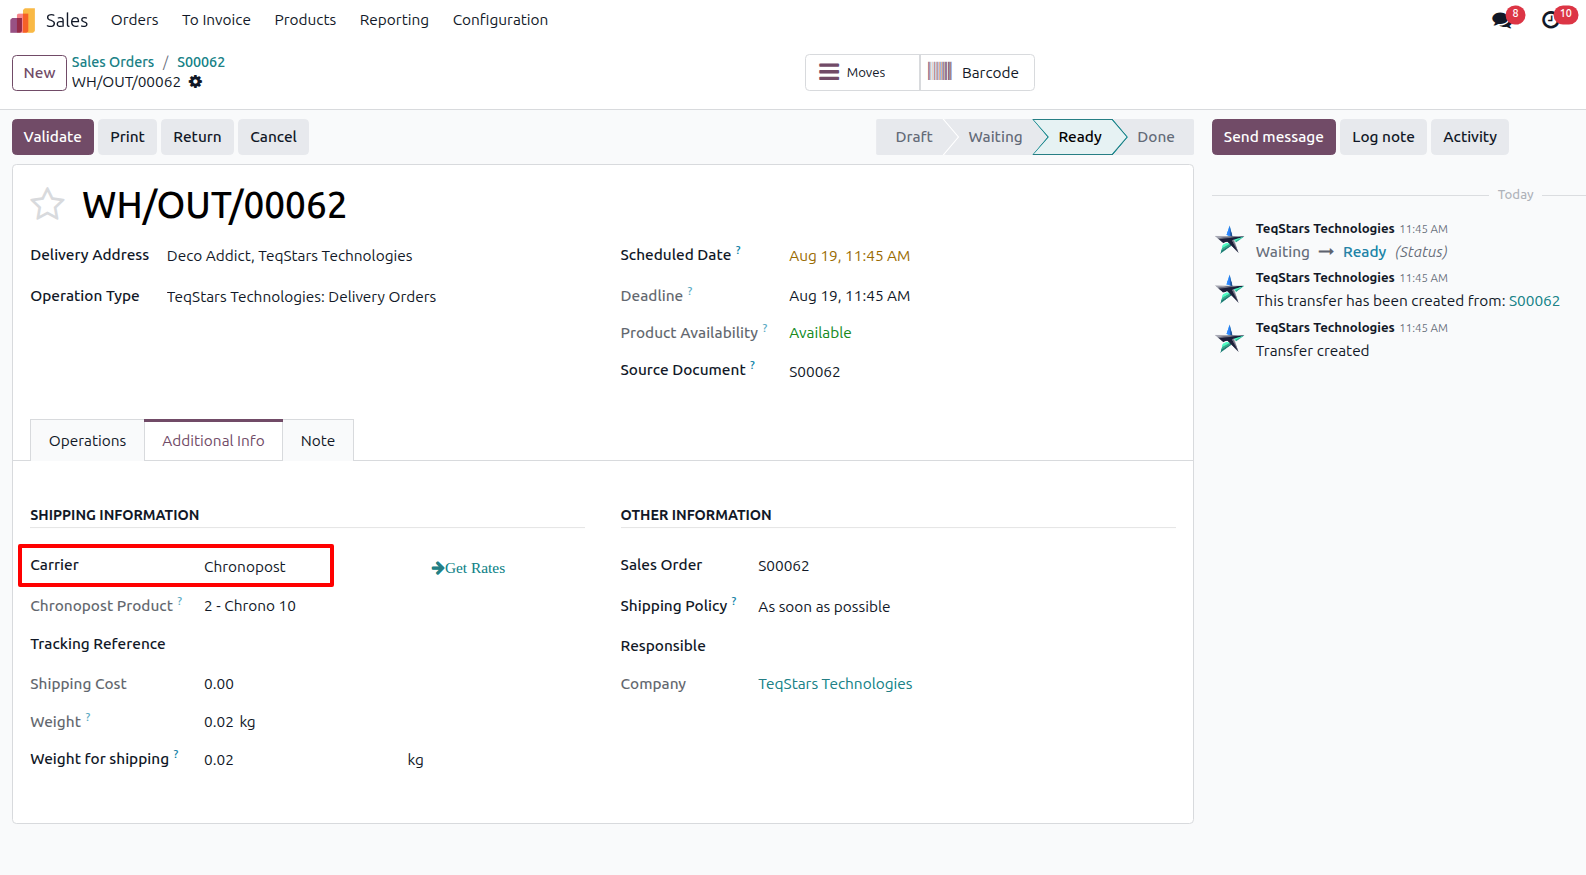Click TeqStars avatar on Transfer created message

[1229, 339]
